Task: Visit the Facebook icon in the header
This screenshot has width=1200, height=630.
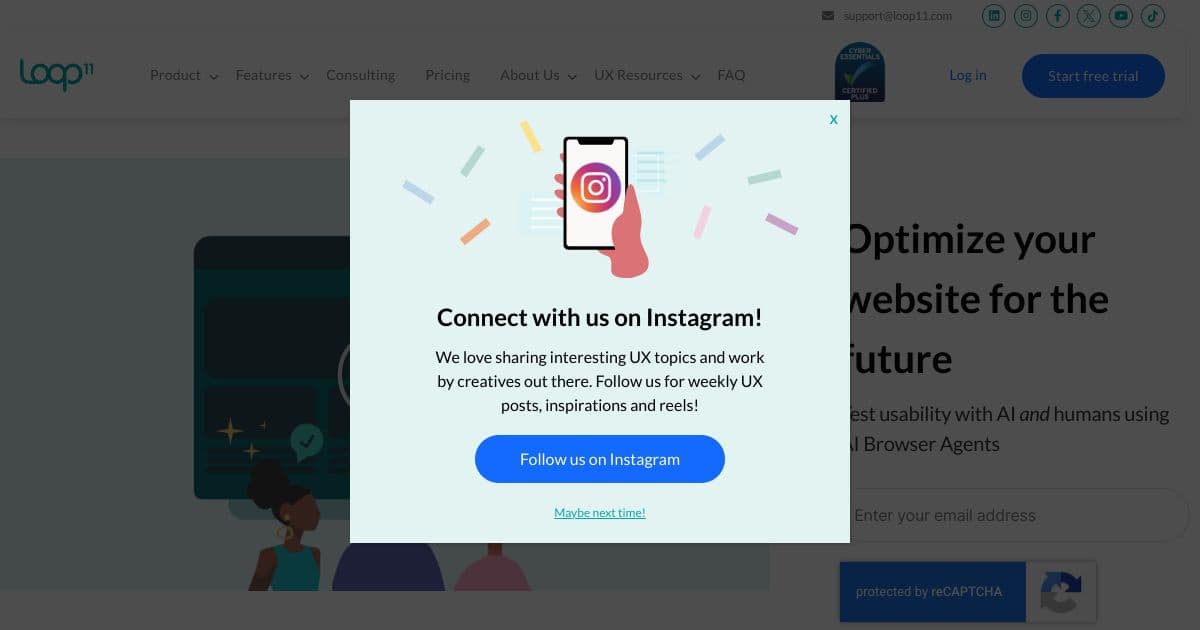Action: [x=1058, y=15]
